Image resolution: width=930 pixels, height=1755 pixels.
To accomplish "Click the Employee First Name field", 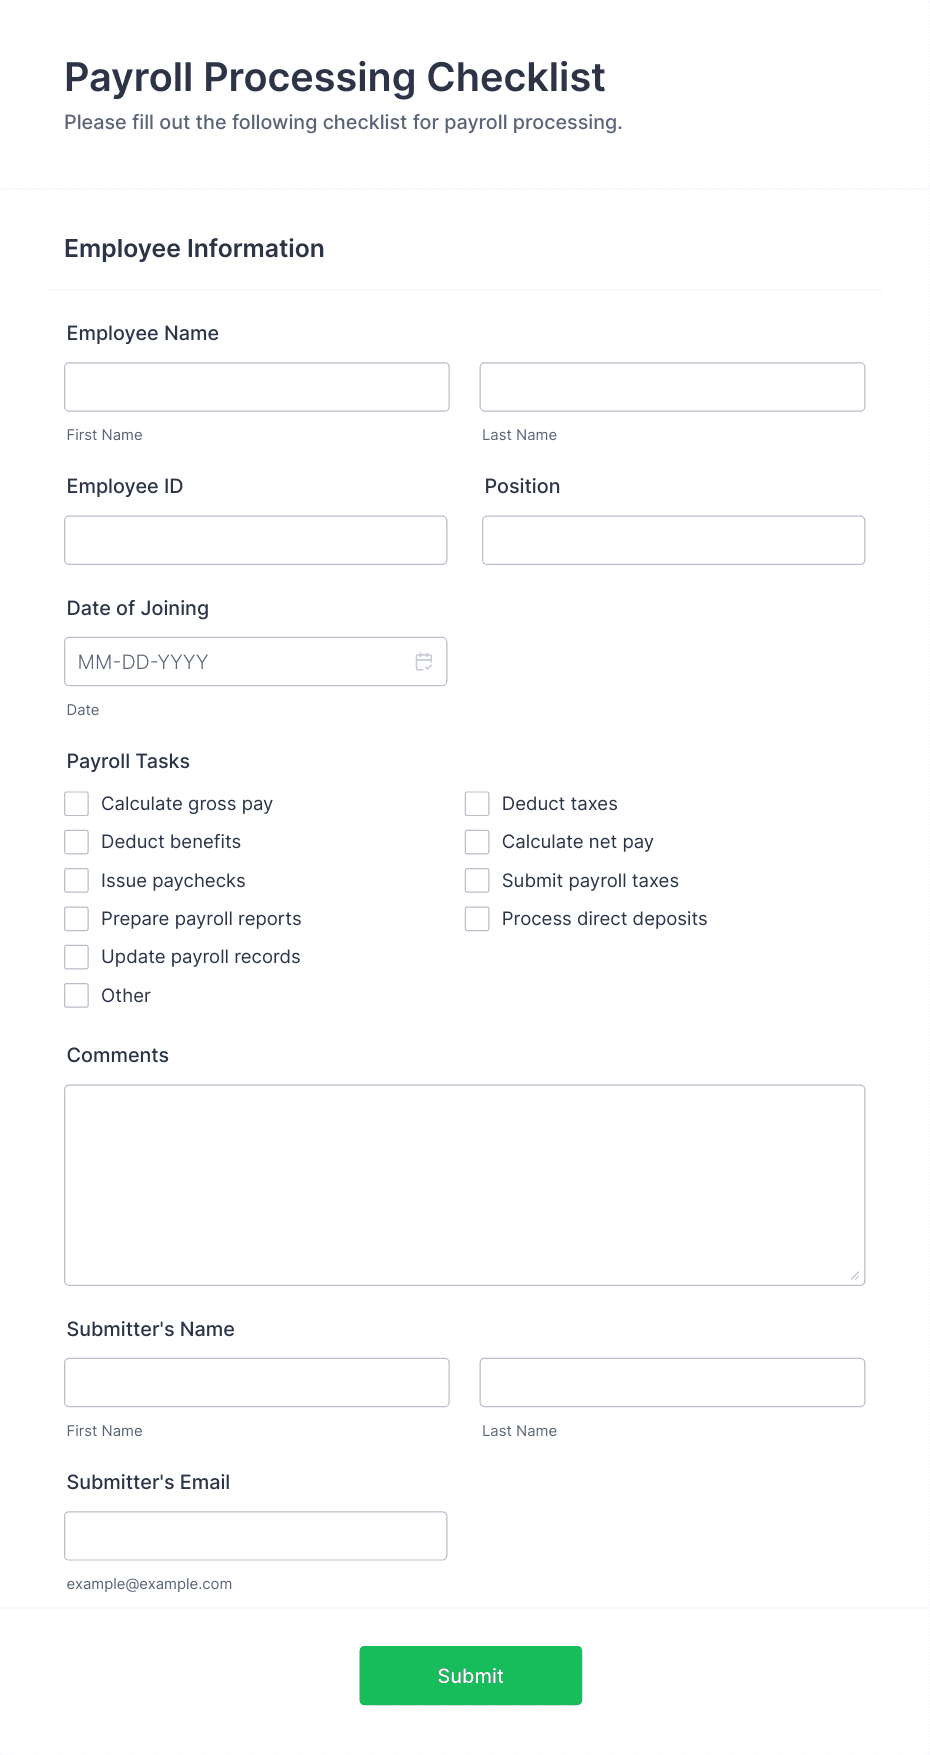I will pyautogui.click(x=256, y=387).
